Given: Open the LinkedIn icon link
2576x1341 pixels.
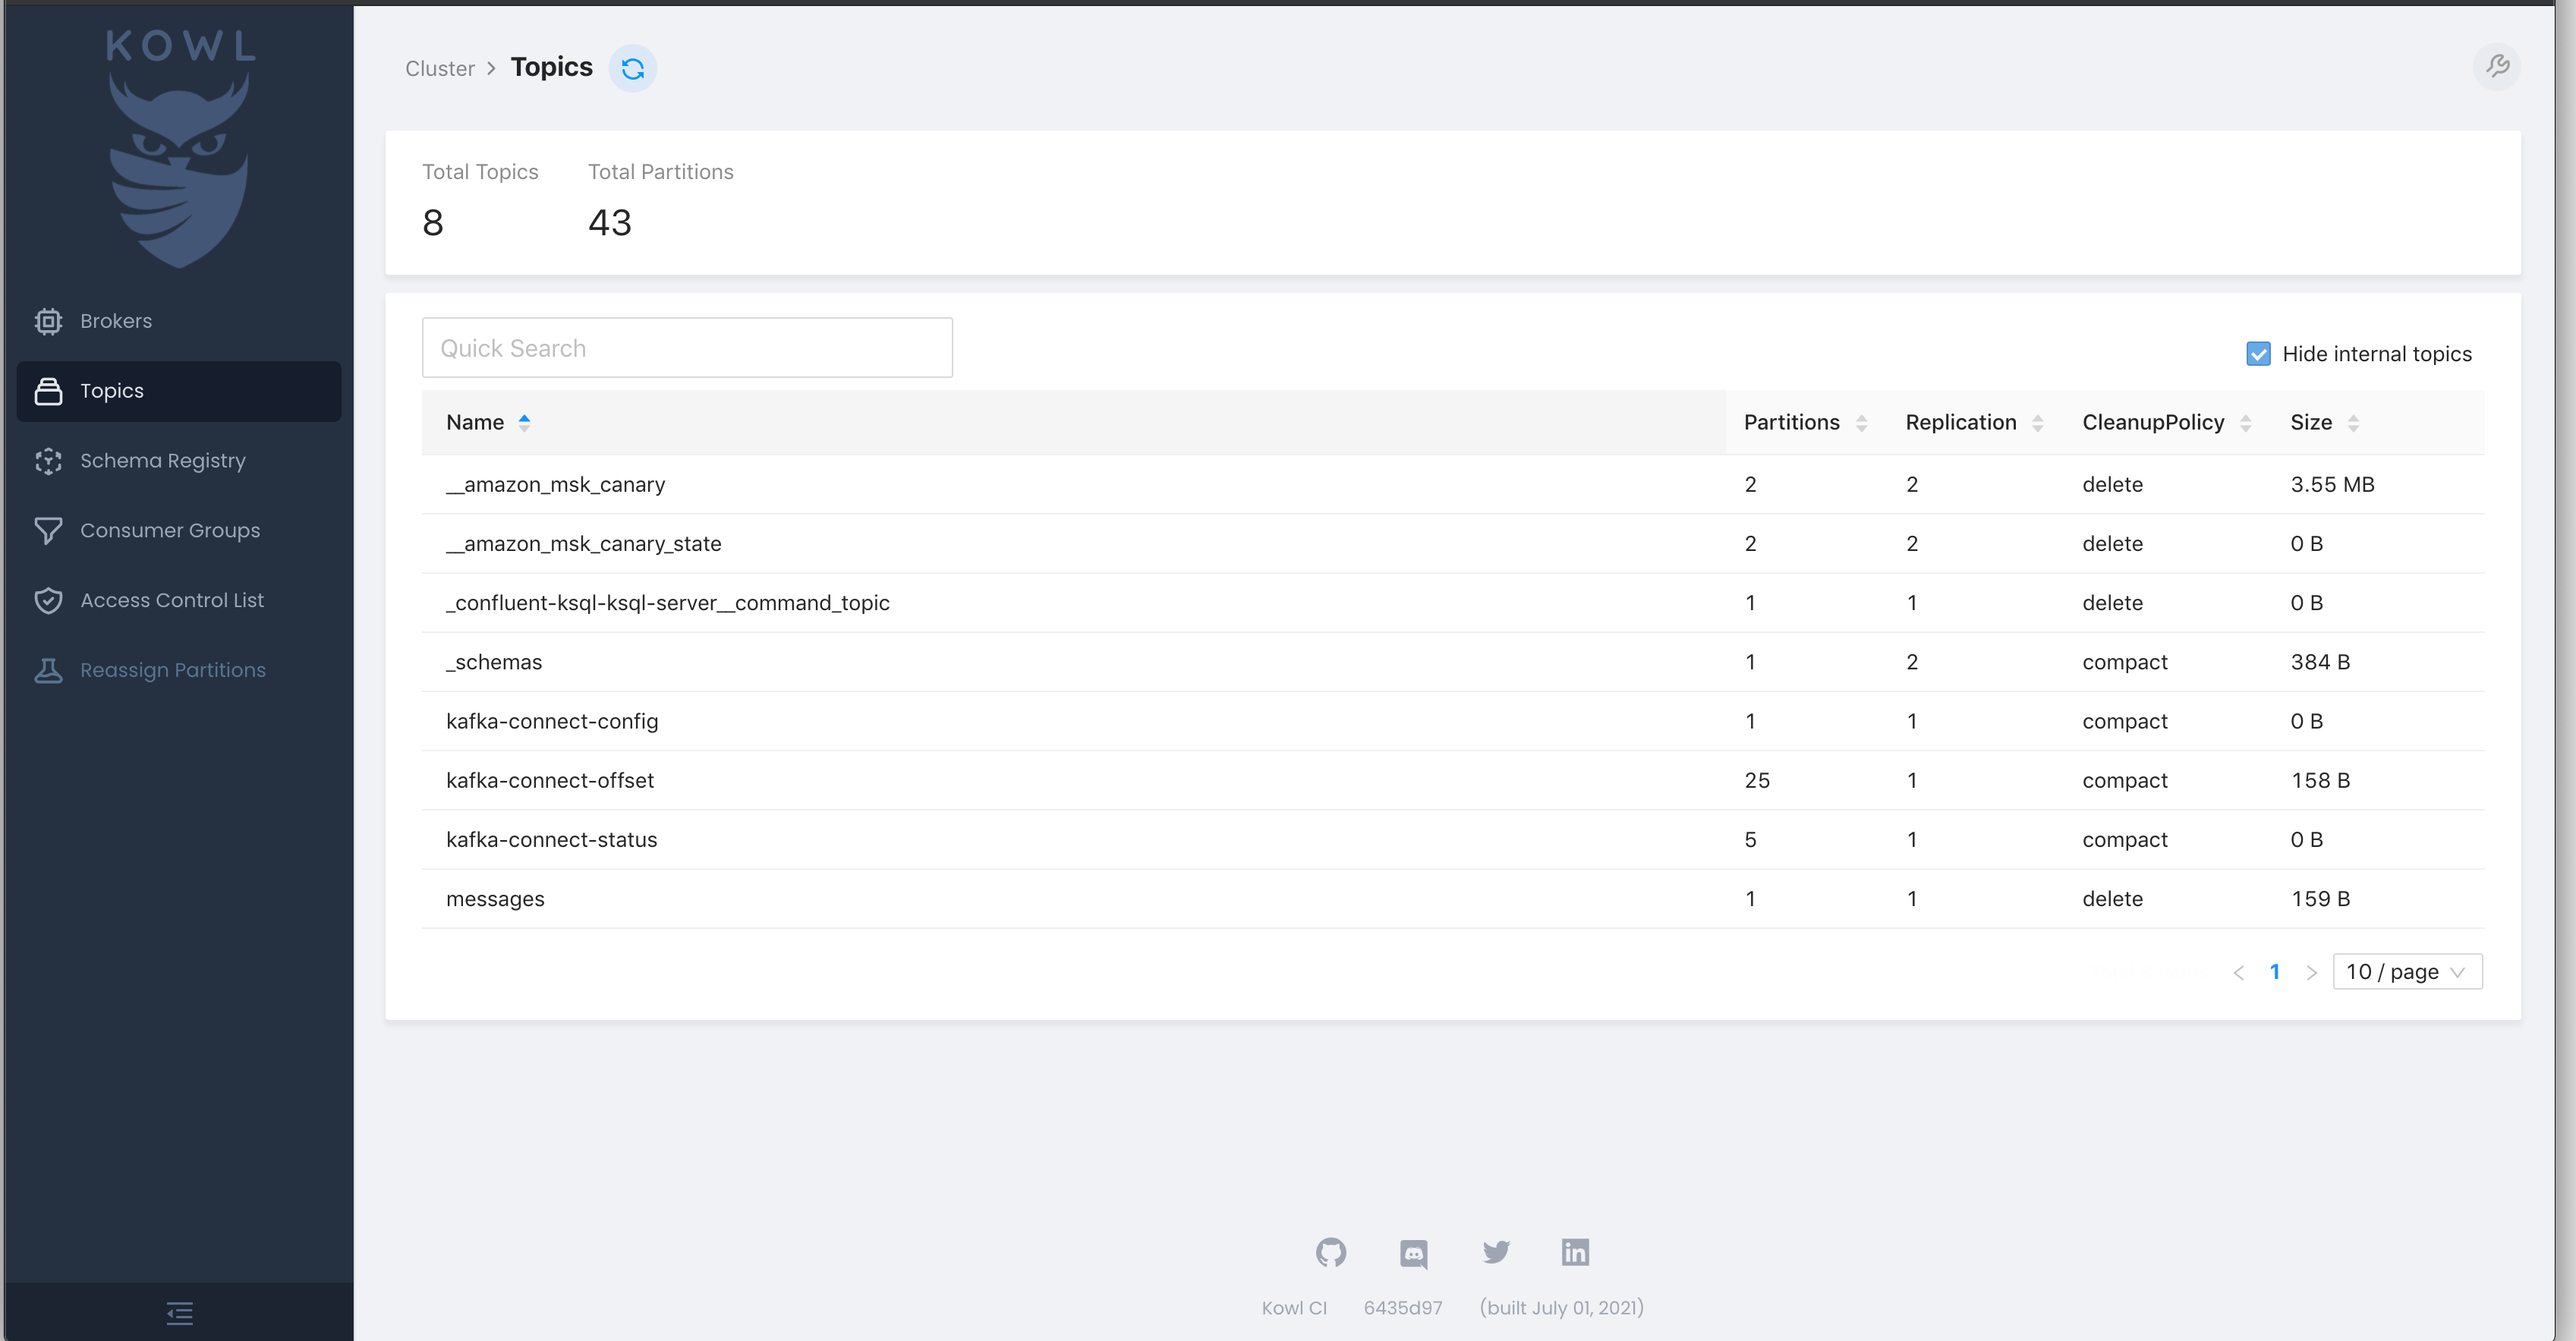Looking at the screenshot, I should (1575, 1252).
